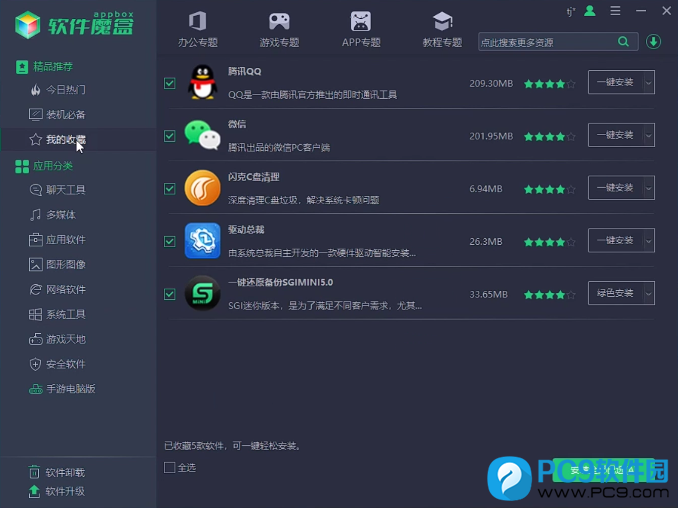678x508 pixels.
Task: Click the 今日热门 flame icon
Action: pyautogui.click(x=35, y=89)
